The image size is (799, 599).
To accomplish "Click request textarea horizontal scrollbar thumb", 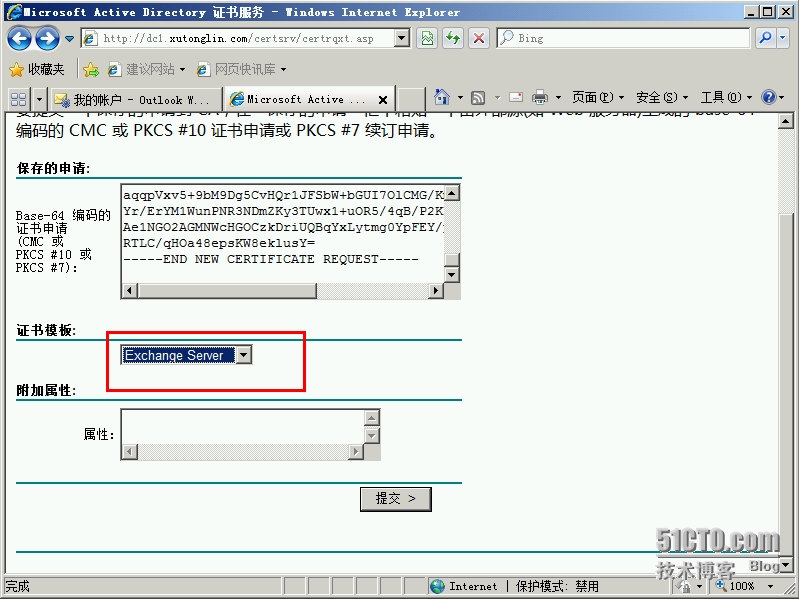I will [227, 290].
